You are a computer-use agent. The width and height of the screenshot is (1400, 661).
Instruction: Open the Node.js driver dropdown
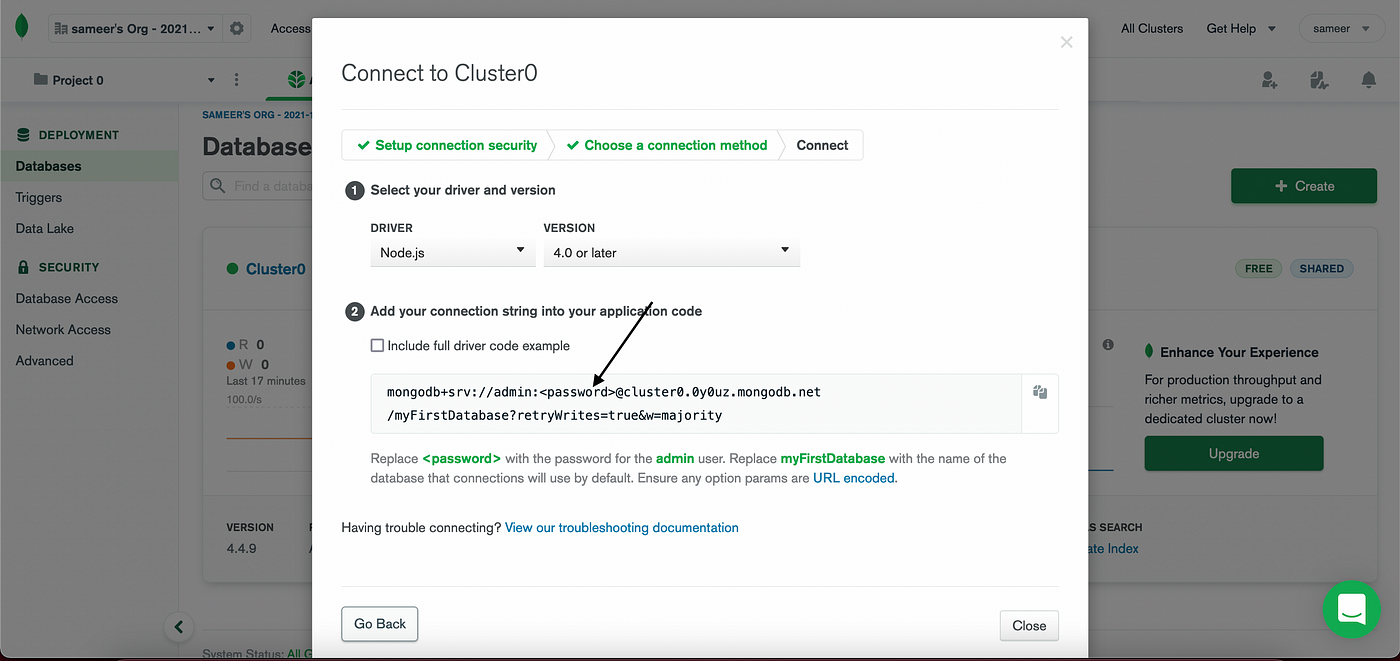[x=453, y=252]
